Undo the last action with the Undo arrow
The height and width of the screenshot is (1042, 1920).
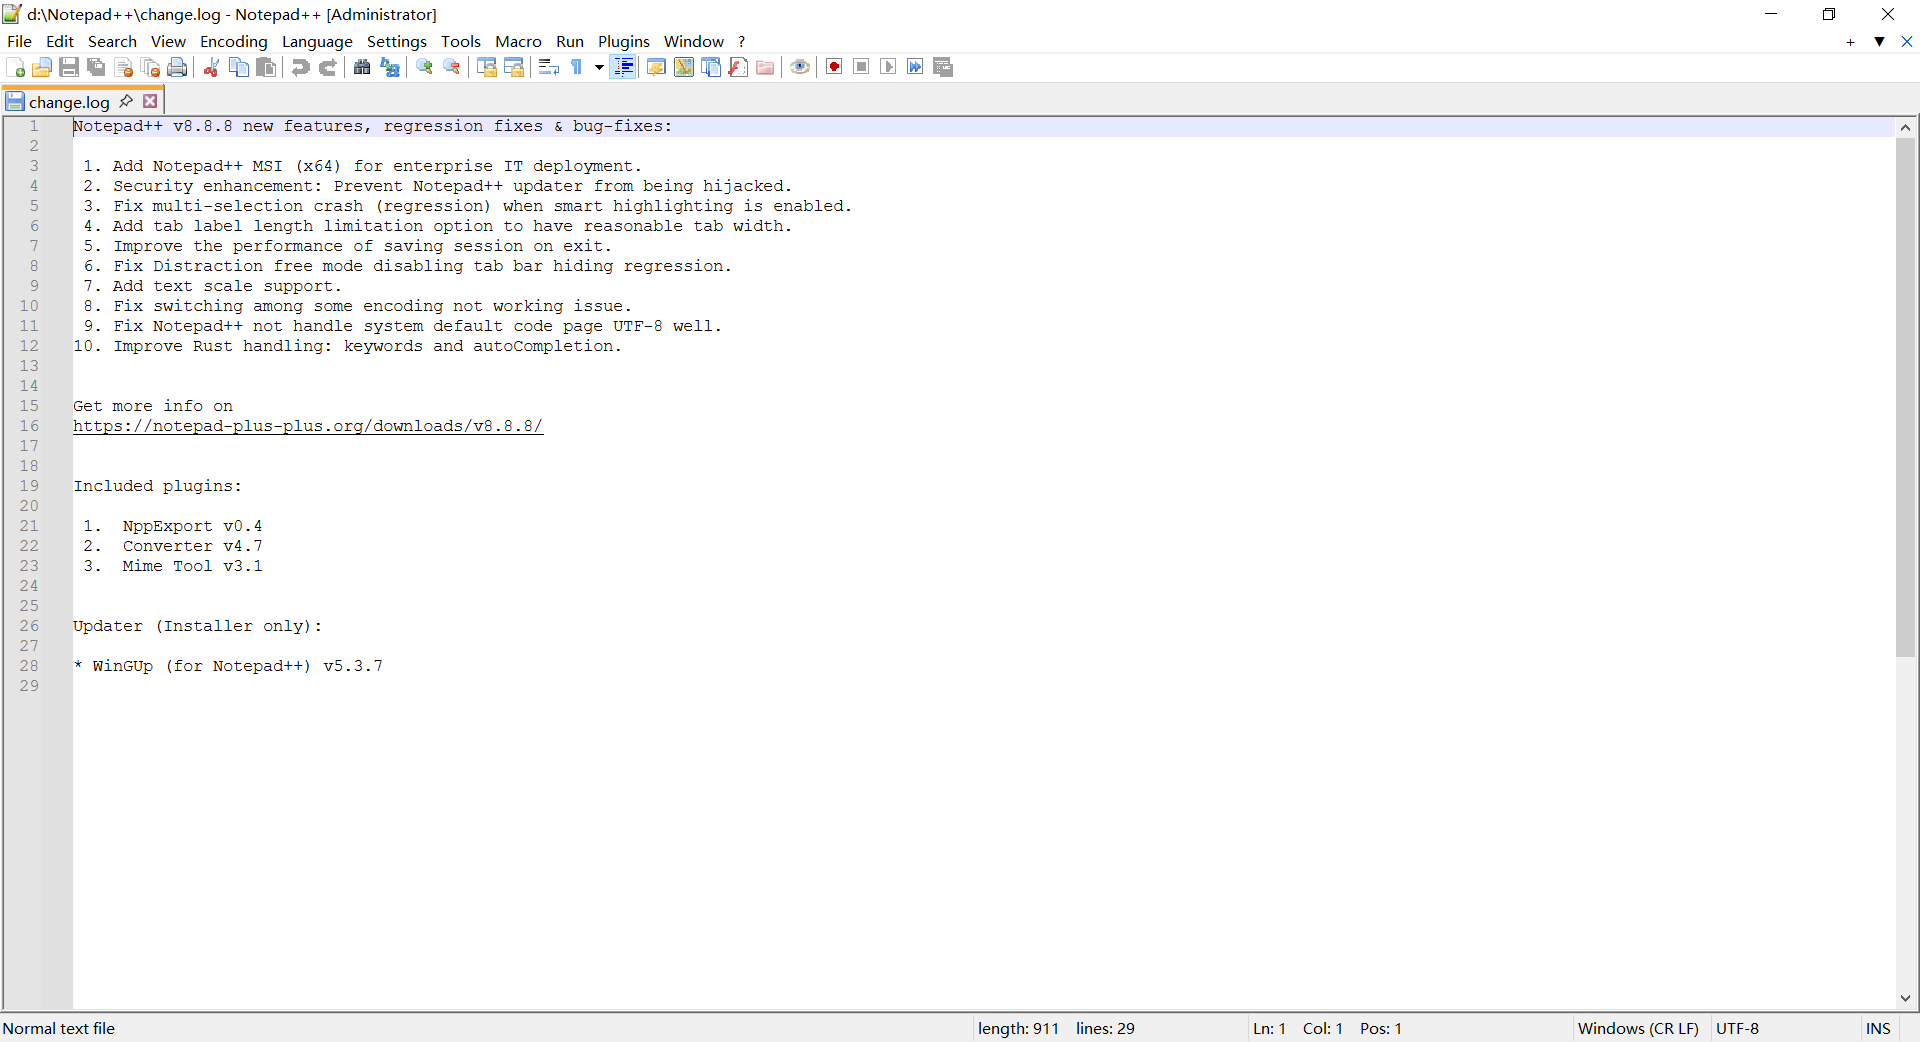(300, 67)
